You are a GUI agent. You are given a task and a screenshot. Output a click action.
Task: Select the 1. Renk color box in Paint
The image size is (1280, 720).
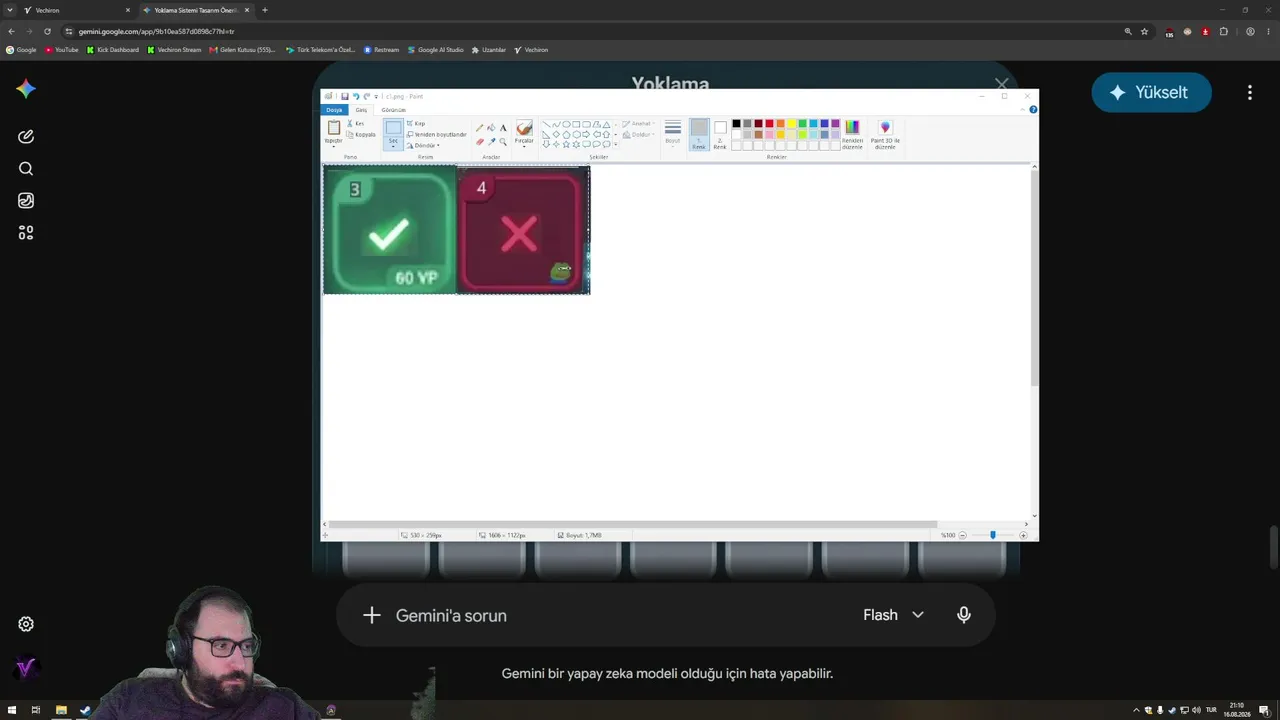click(699, 134)
